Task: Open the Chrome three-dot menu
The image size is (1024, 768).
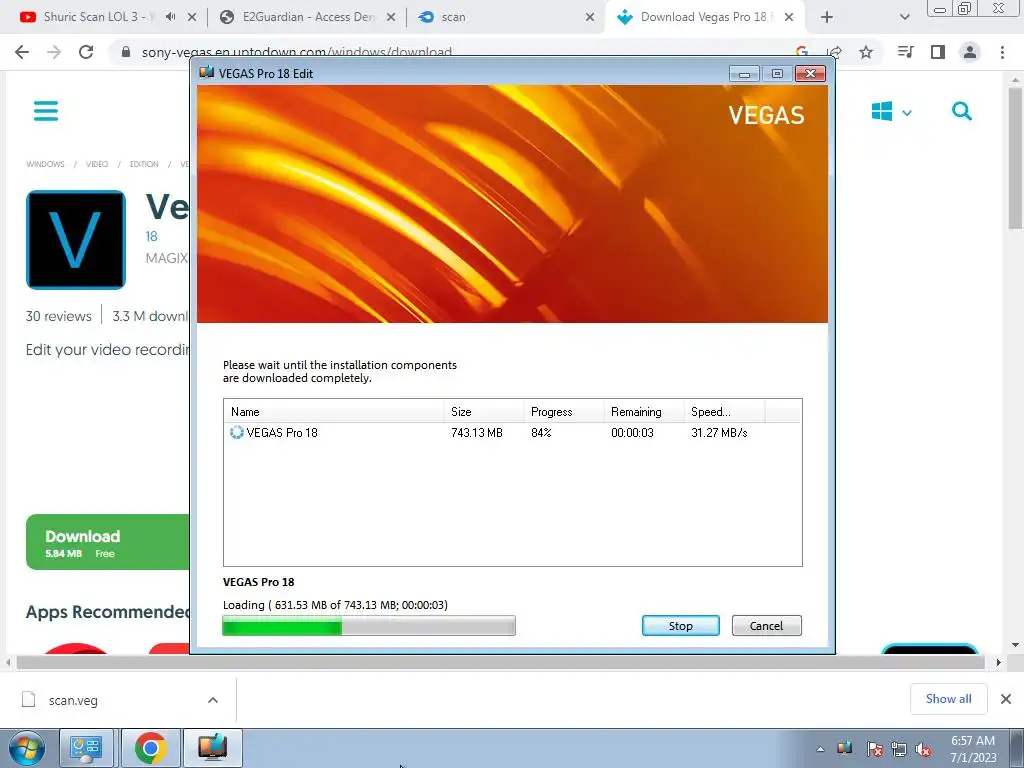Action: point(1002,52)
